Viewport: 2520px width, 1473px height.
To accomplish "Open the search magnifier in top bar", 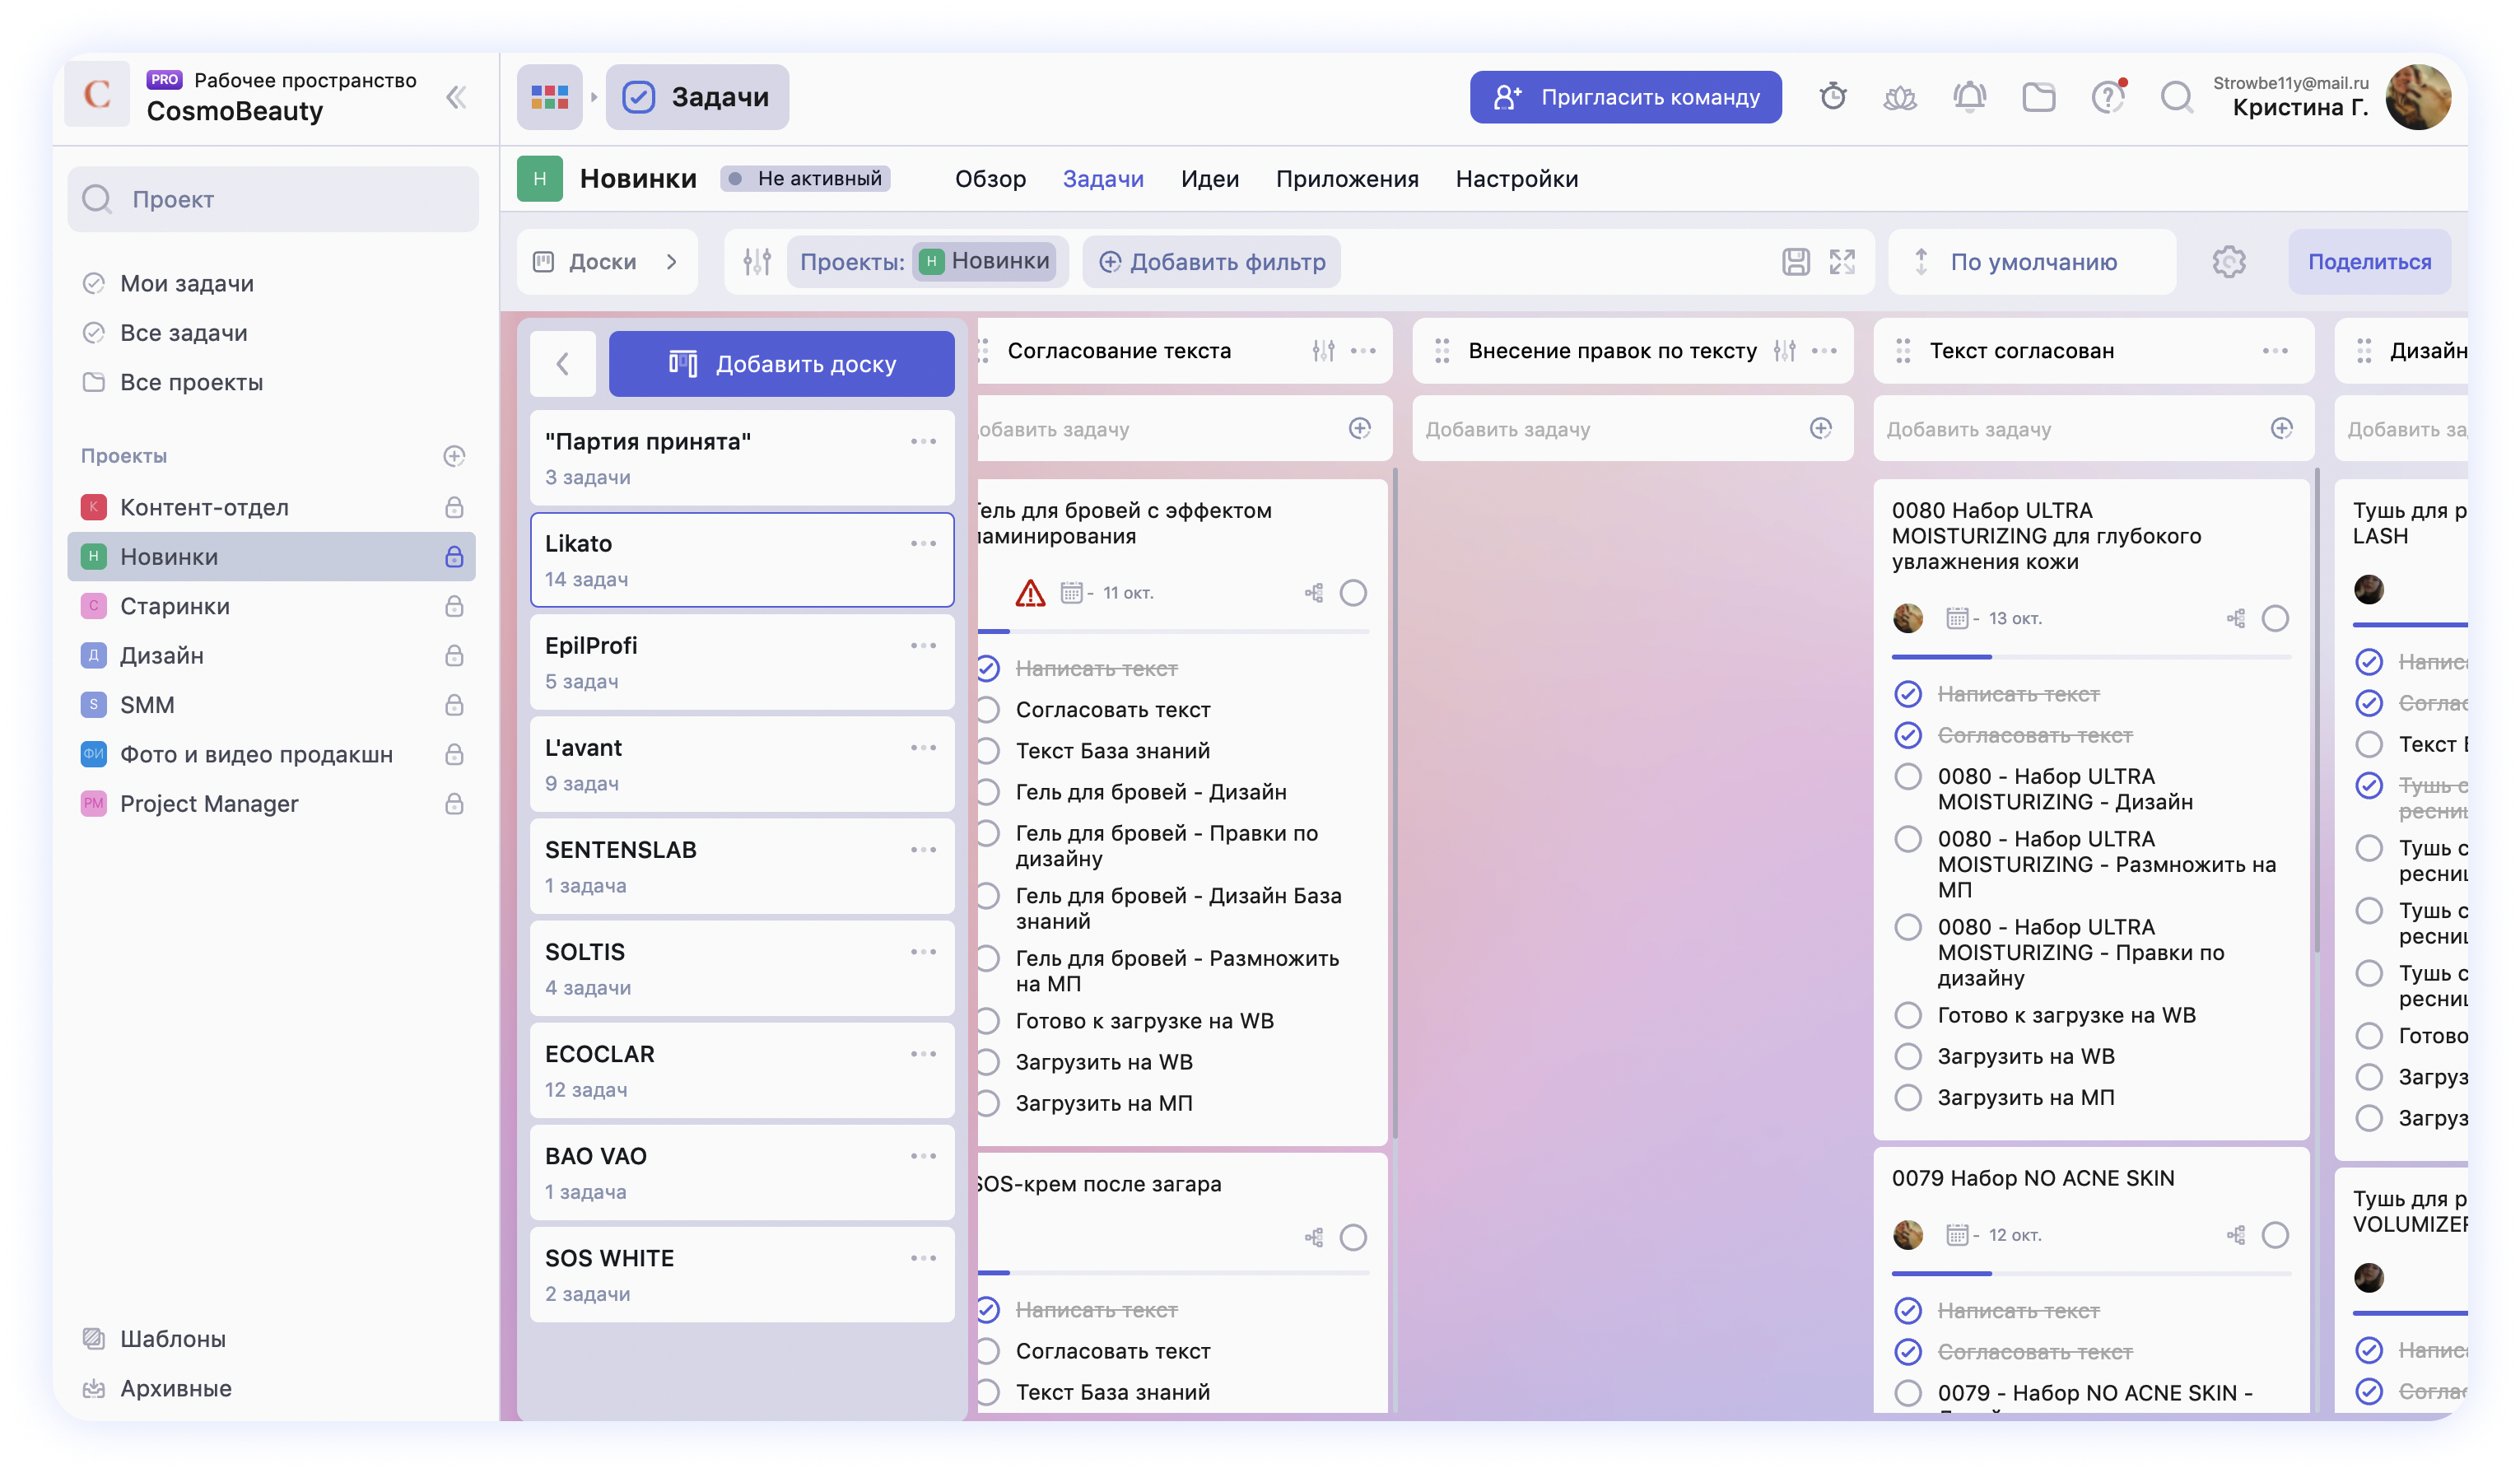I will 2176,97.
